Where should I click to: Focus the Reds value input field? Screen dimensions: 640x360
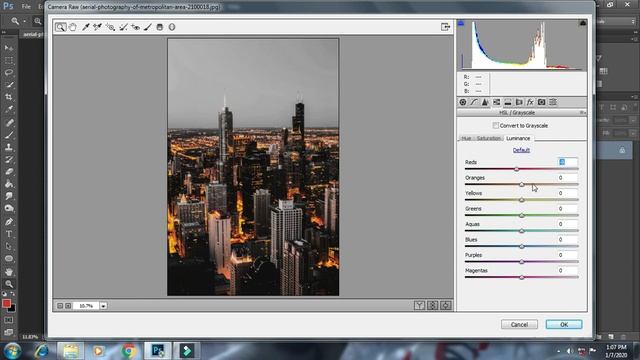(x=568, y=162)
